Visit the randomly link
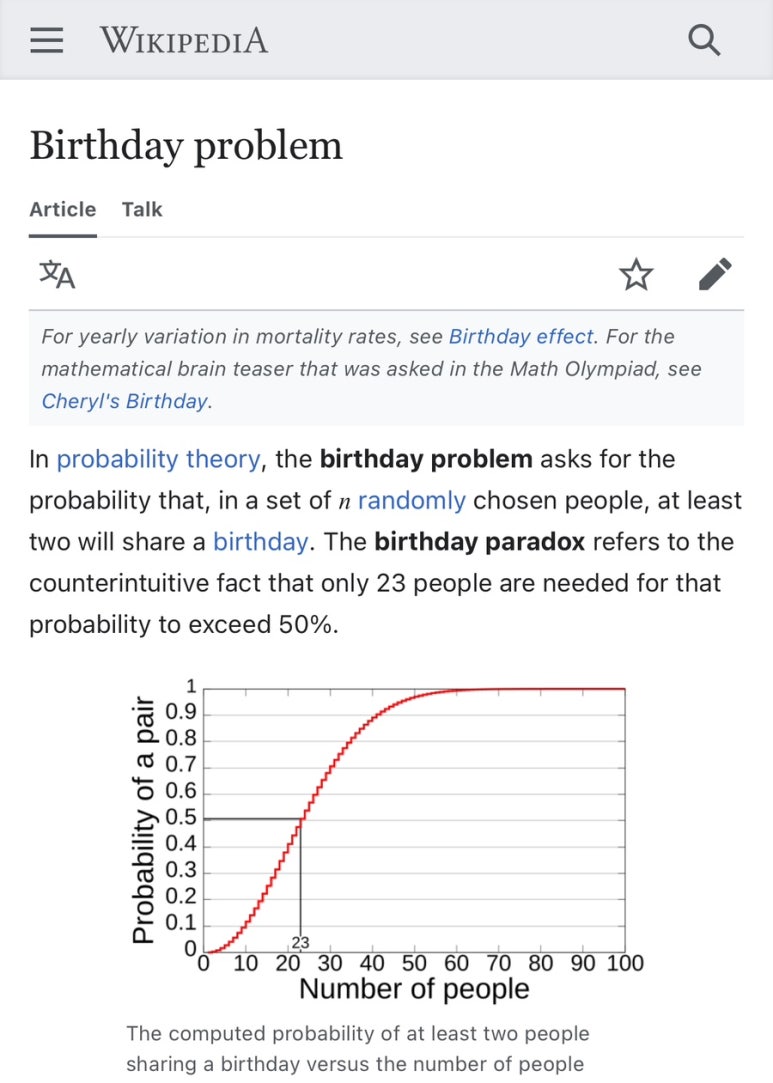Image resolution: width=773 pixels, height=1083 pixels. (x=412, y=501)
